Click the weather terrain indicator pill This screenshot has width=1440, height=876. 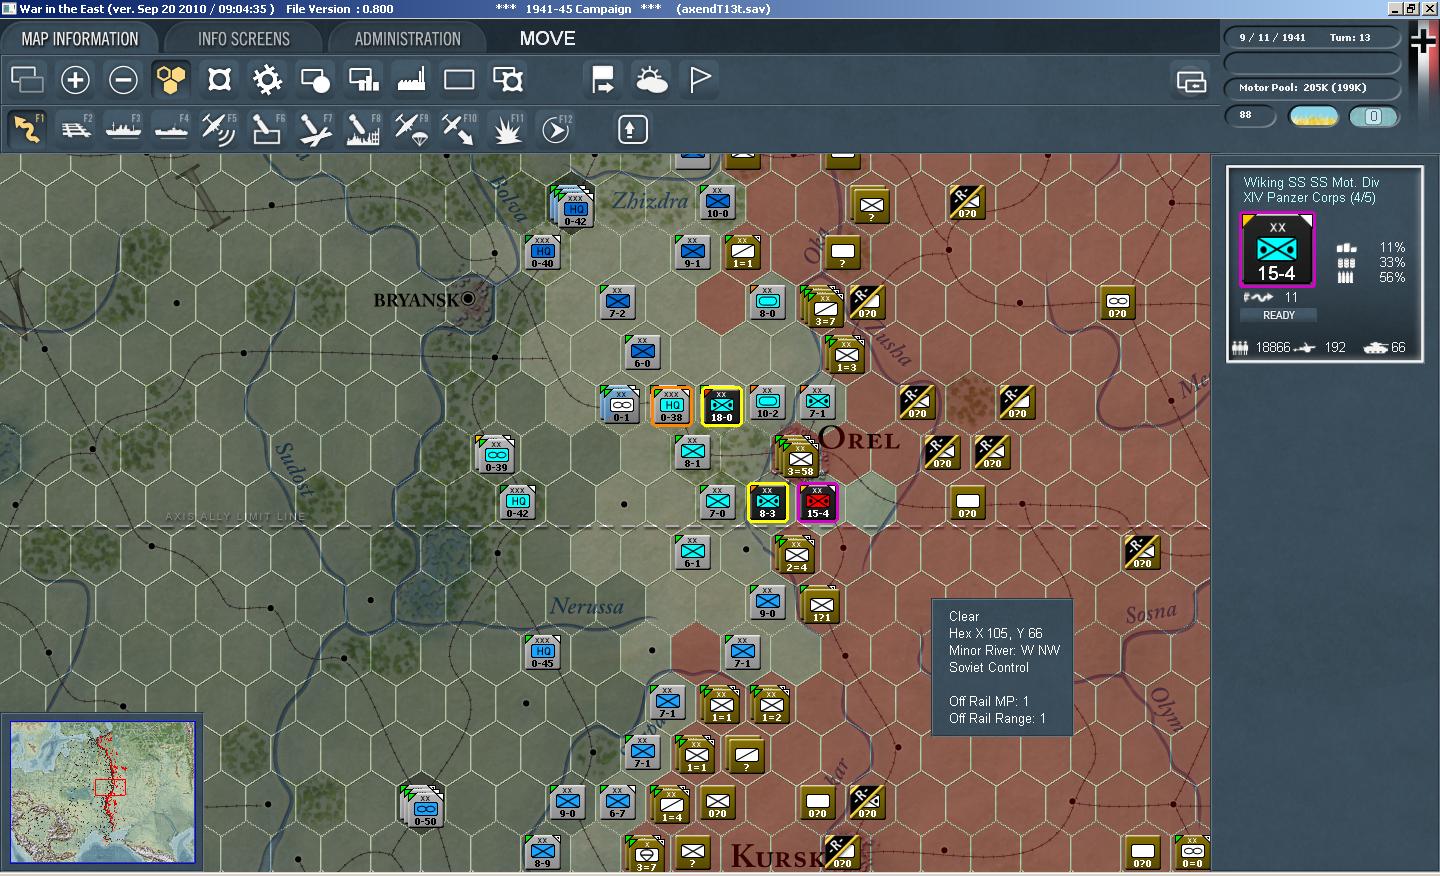pyautogui.click(x=1314, y=116)
